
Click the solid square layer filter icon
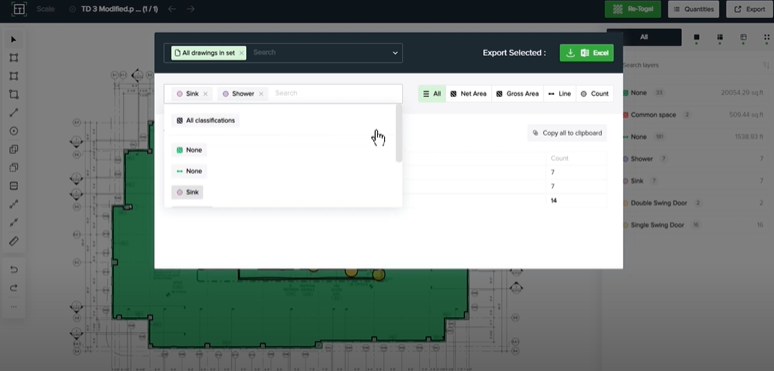pos(697,37)
